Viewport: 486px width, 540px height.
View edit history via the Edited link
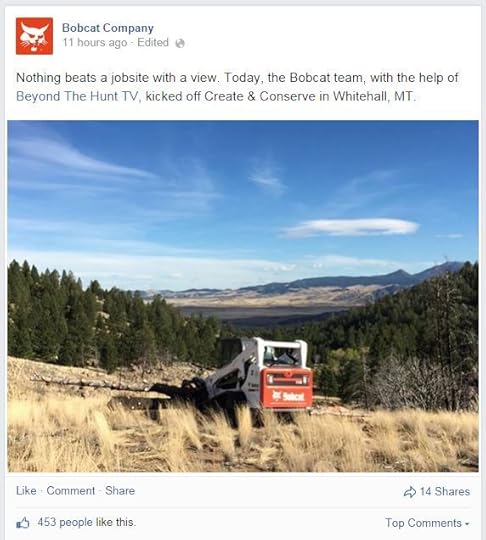point(153,42)
